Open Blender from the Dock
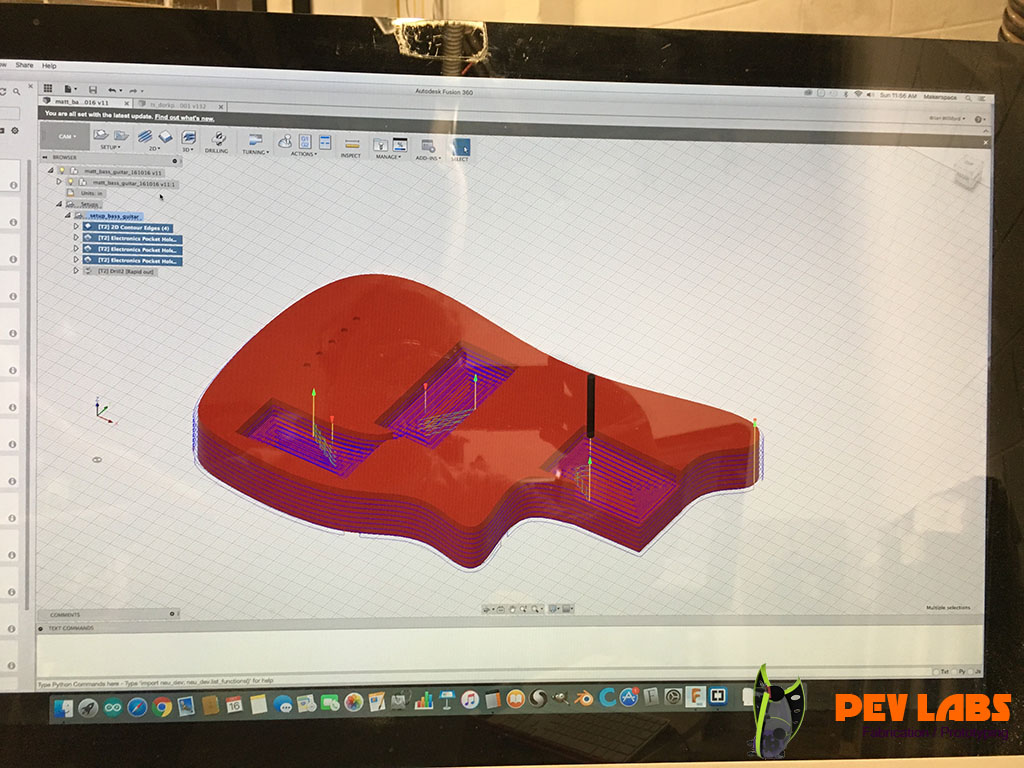1024x768 pixels. pos(583,699)
